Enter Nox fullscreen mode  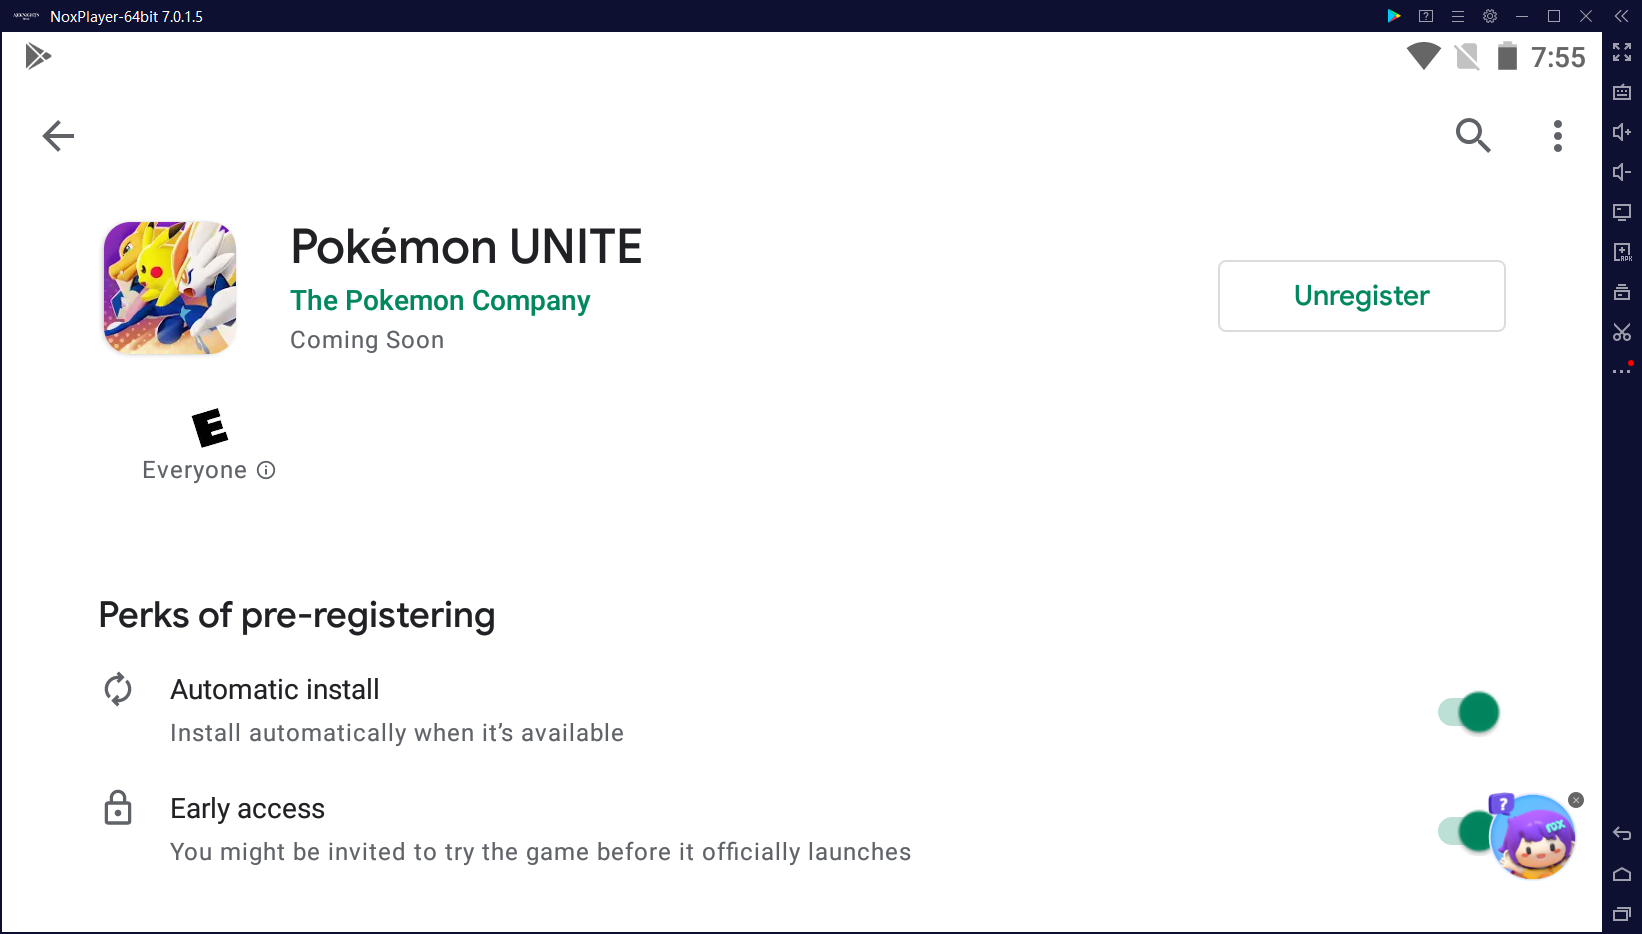point(1622,52)
